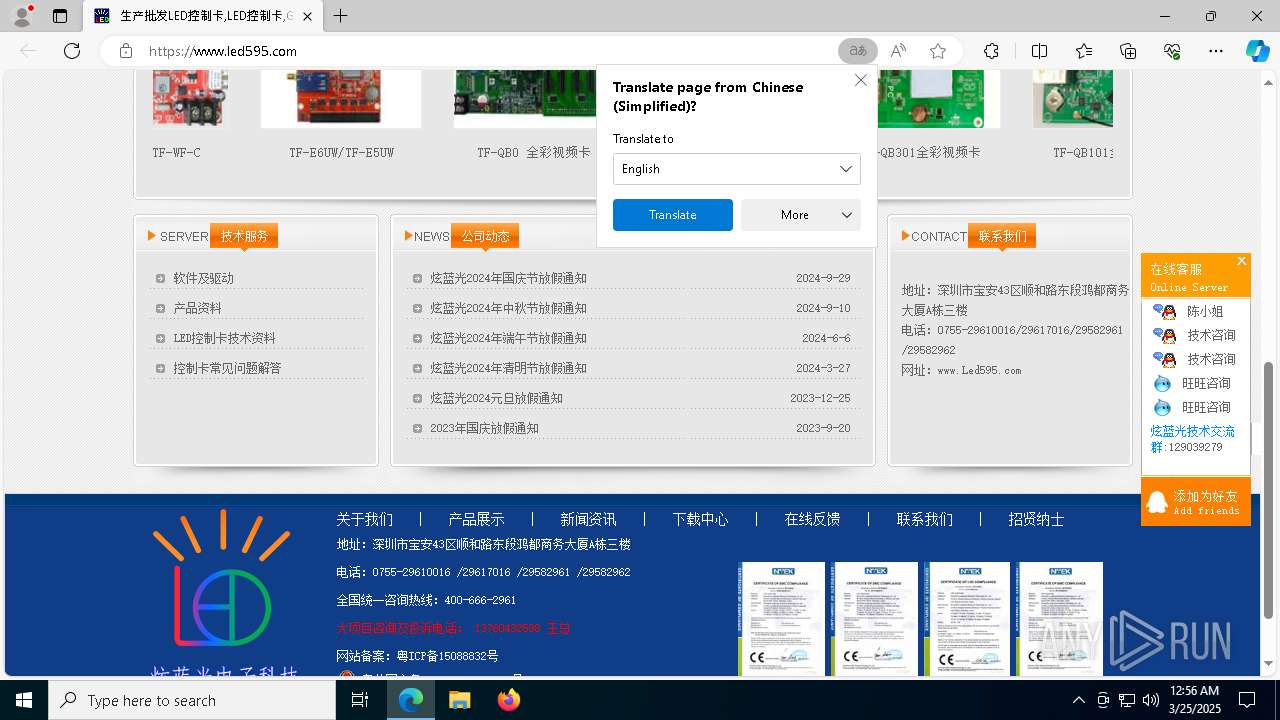Open 控制卡常见问题解答 link
The height and width of the screenshot is (720, 1280).
(227, 368)
